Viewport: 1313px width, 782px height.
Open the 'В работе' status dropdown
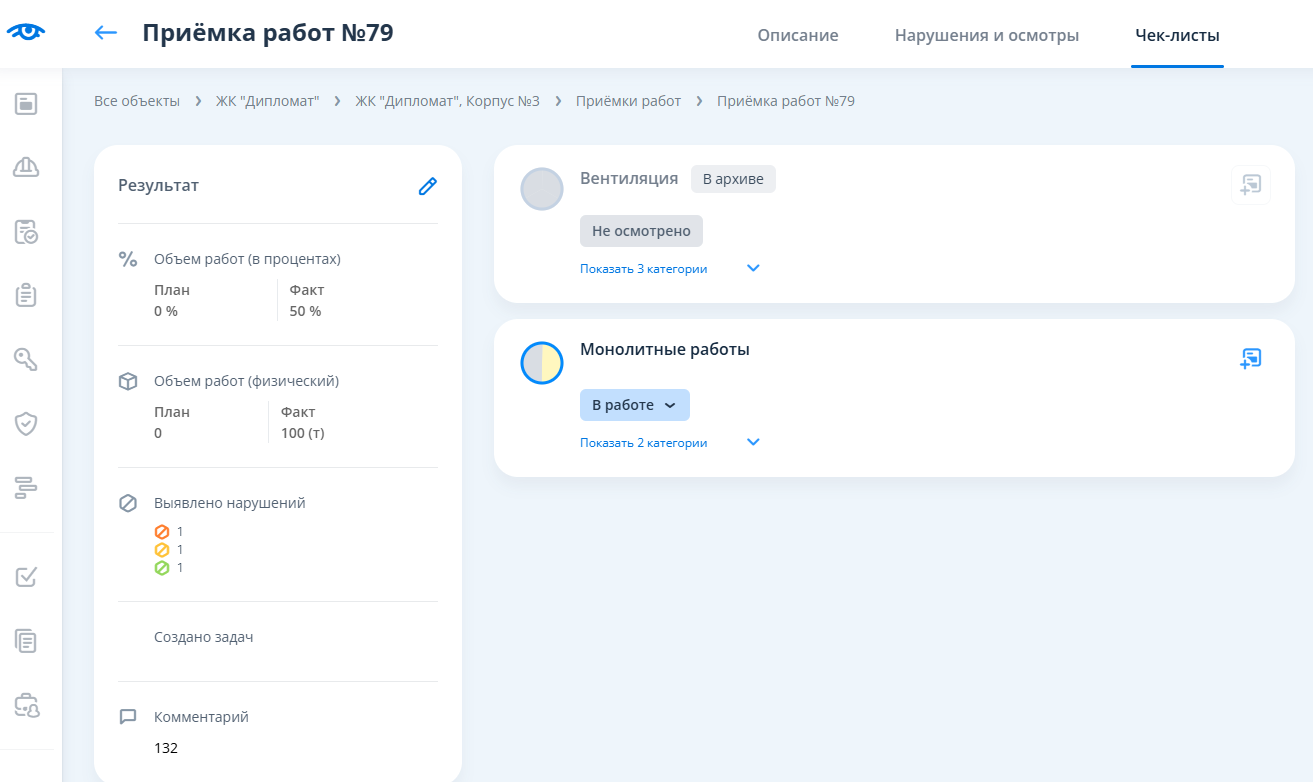[634, 405]
